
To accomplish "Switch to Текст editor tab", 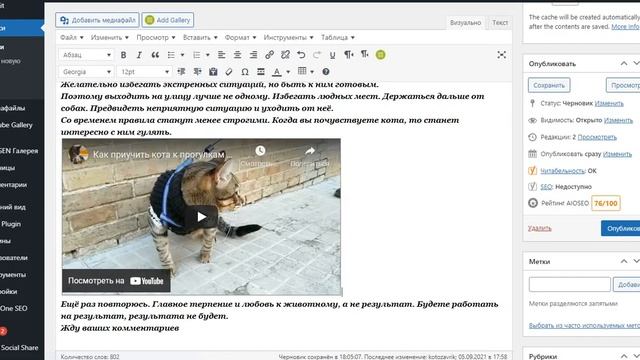I will point(500,23).
